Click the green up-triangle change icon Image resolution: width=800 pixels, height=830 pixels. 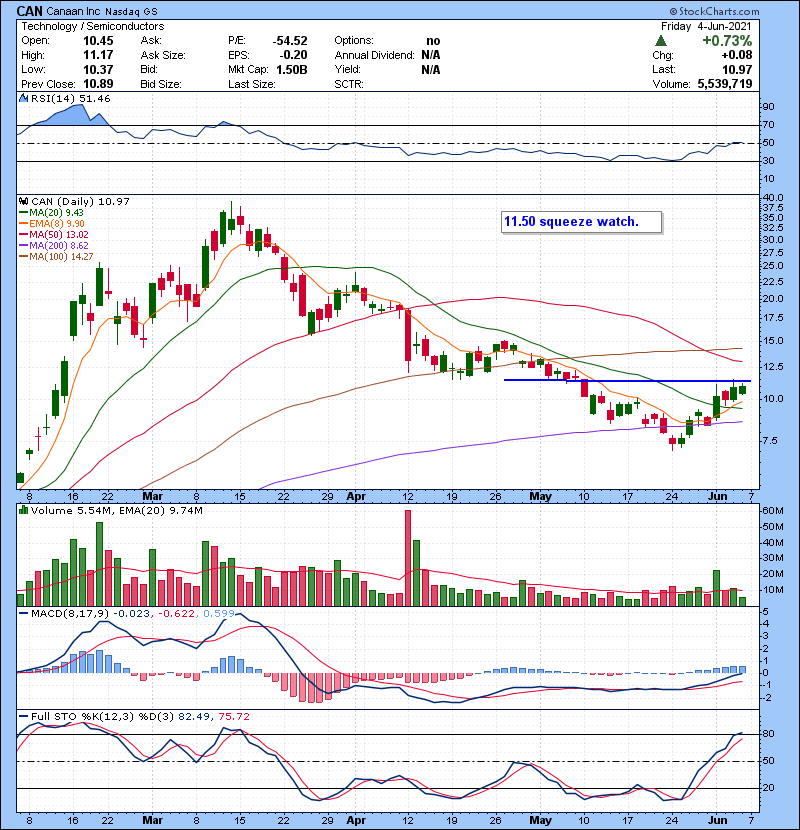pyautogui.click(x=660, y=41)
